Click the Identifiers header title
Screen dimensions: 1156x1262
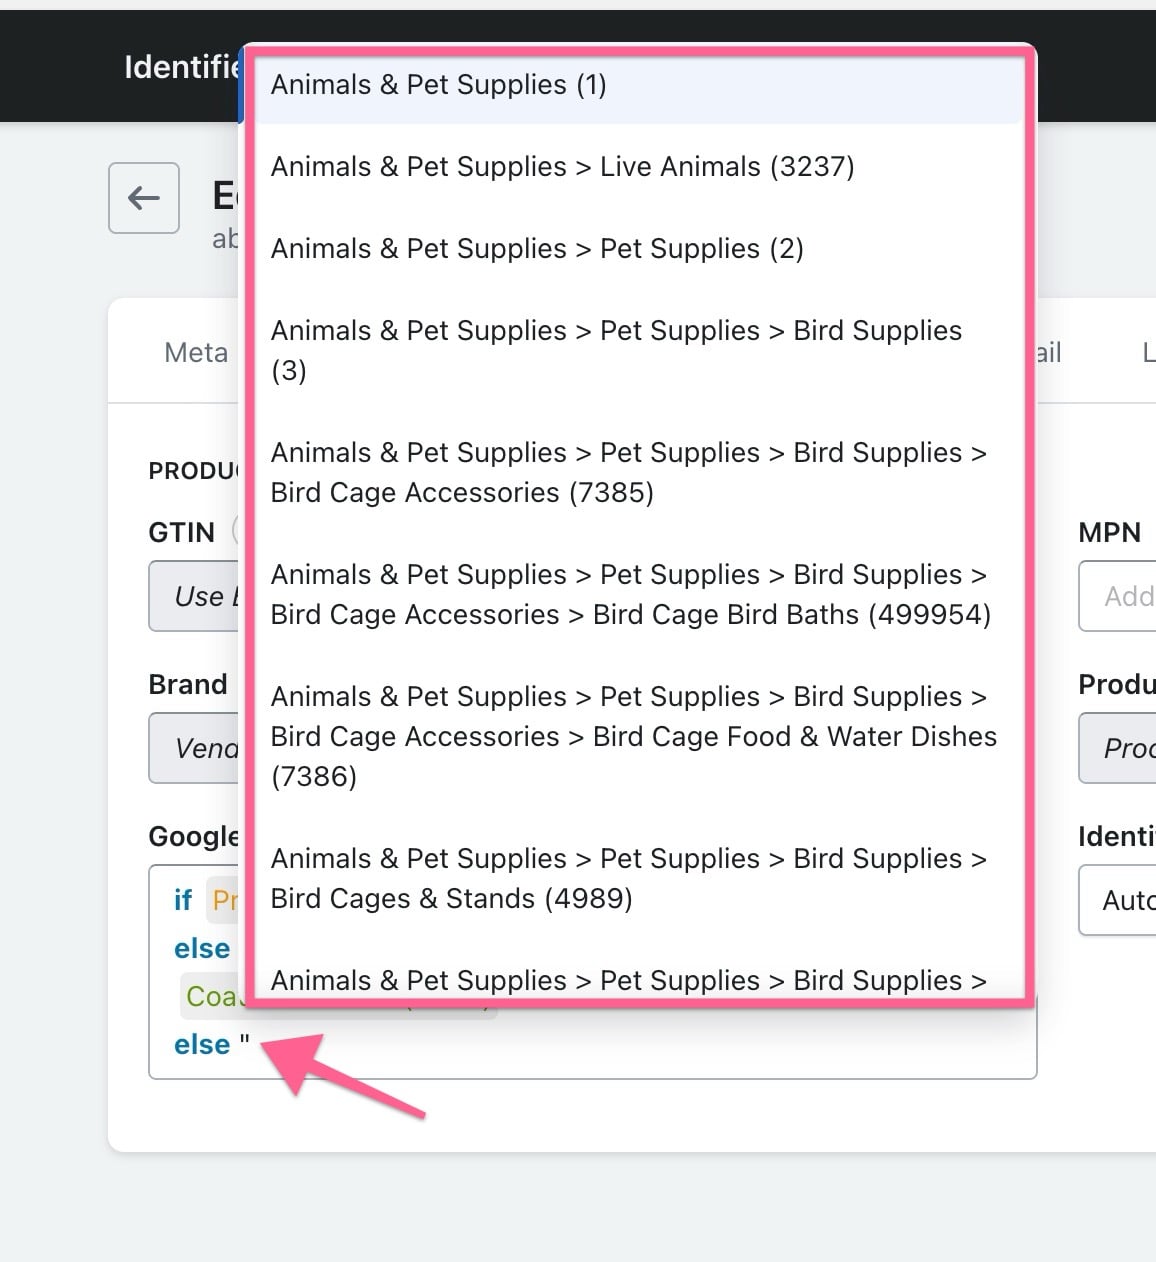click(182, 67)
